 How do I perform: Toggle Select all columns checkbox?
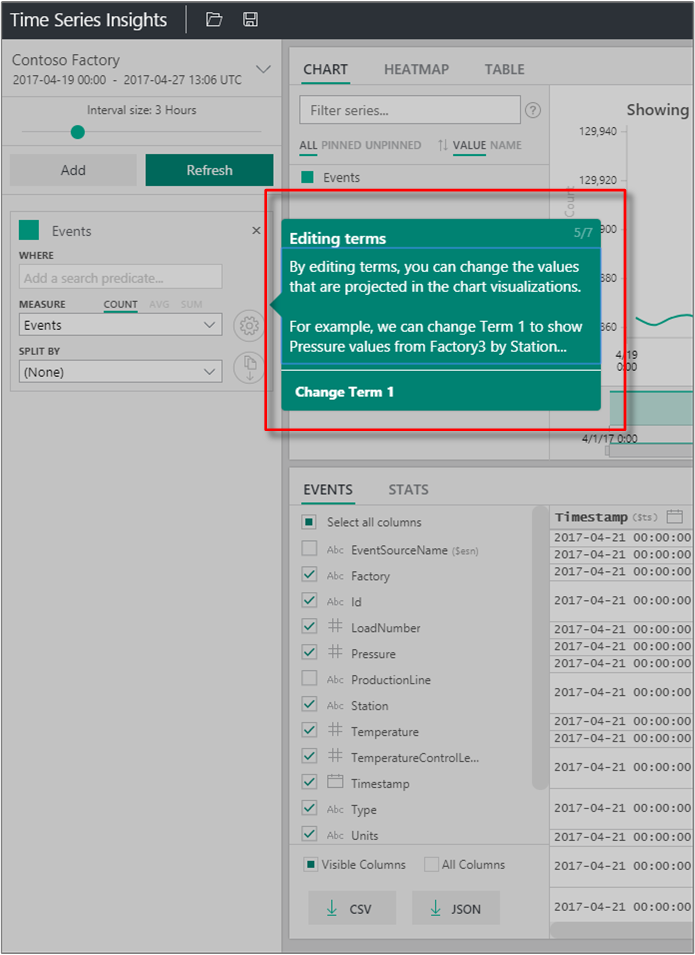[309, 522]
